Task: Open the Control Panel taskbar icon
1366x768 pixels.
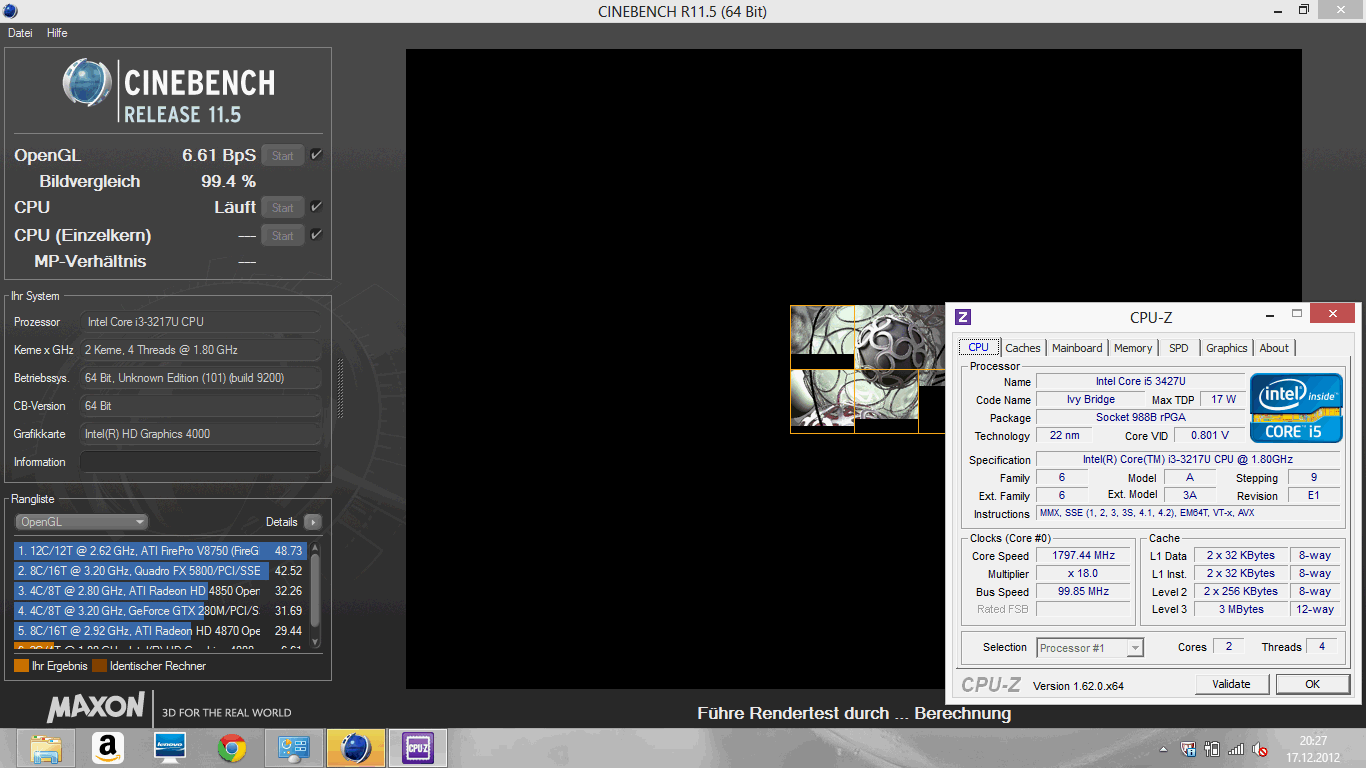Action: pos(294,748)
